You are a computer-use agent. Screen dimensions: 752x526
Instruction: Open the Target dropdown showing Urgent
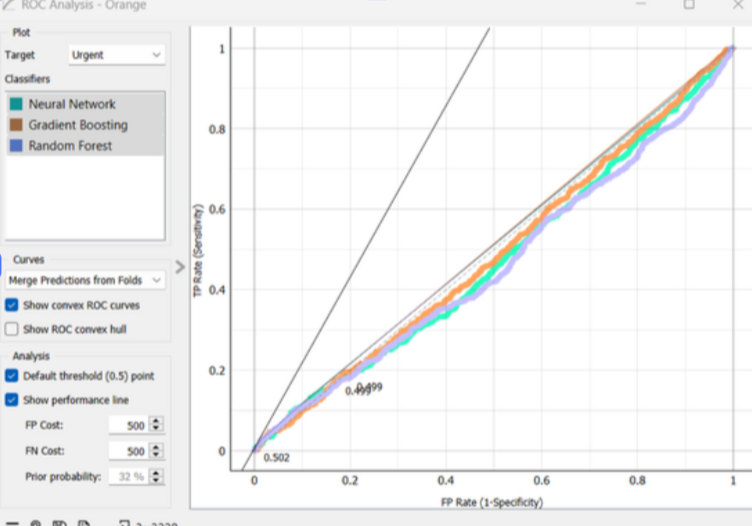click(x=117, y=55)
